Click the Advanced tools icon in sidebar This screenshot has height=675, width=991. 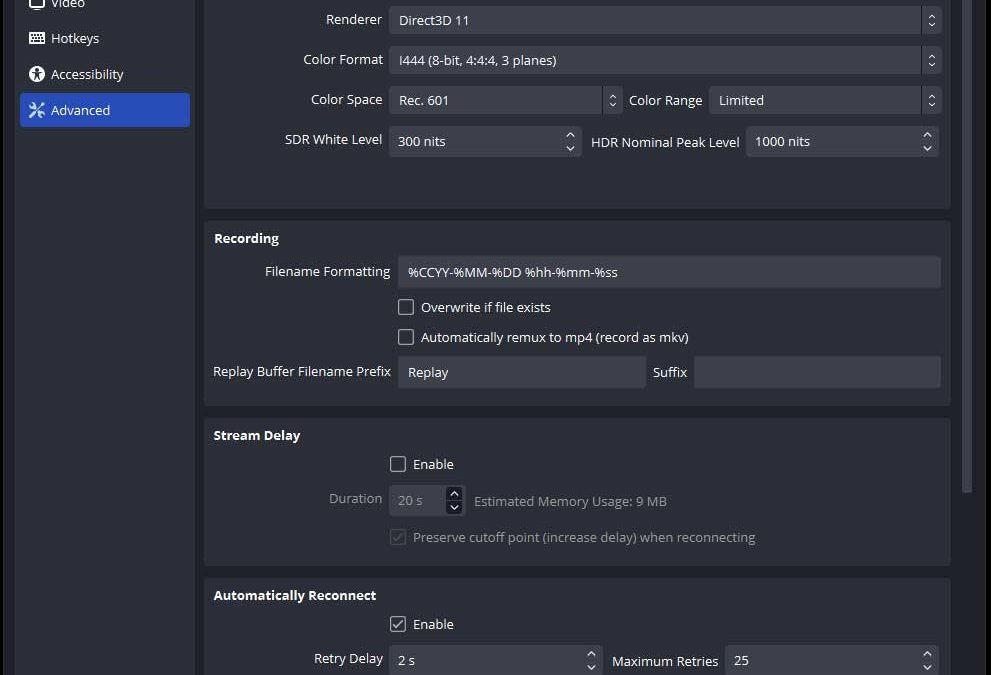(37, 110)
